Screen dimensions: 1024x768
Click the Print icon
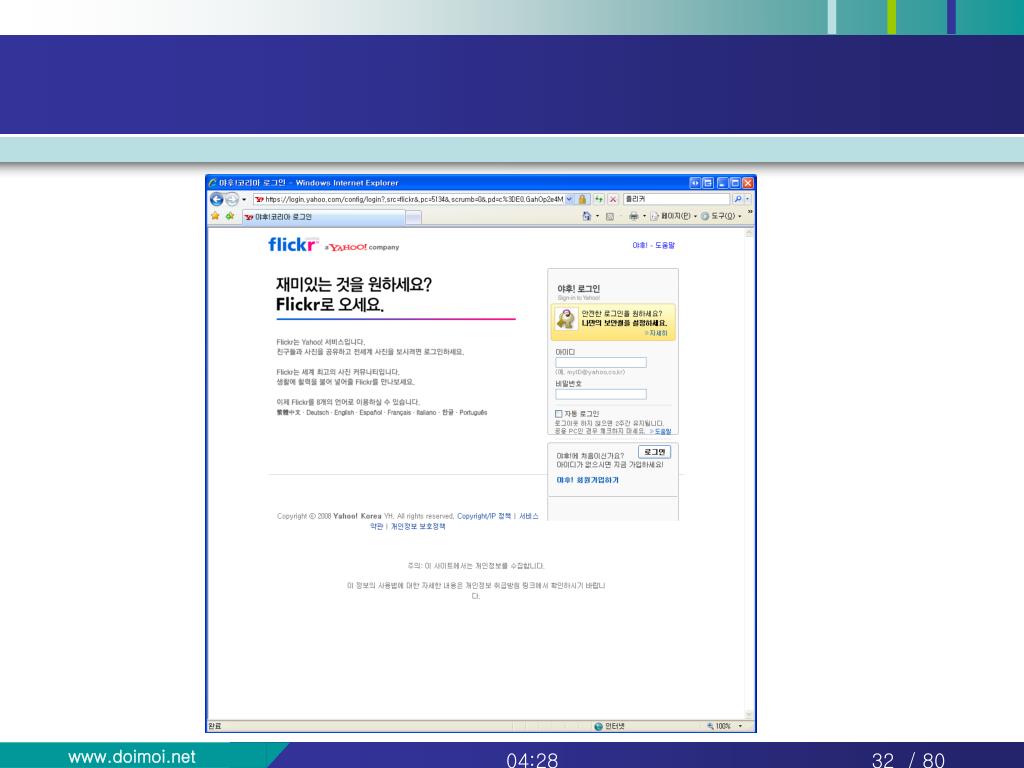pos(633,216)
